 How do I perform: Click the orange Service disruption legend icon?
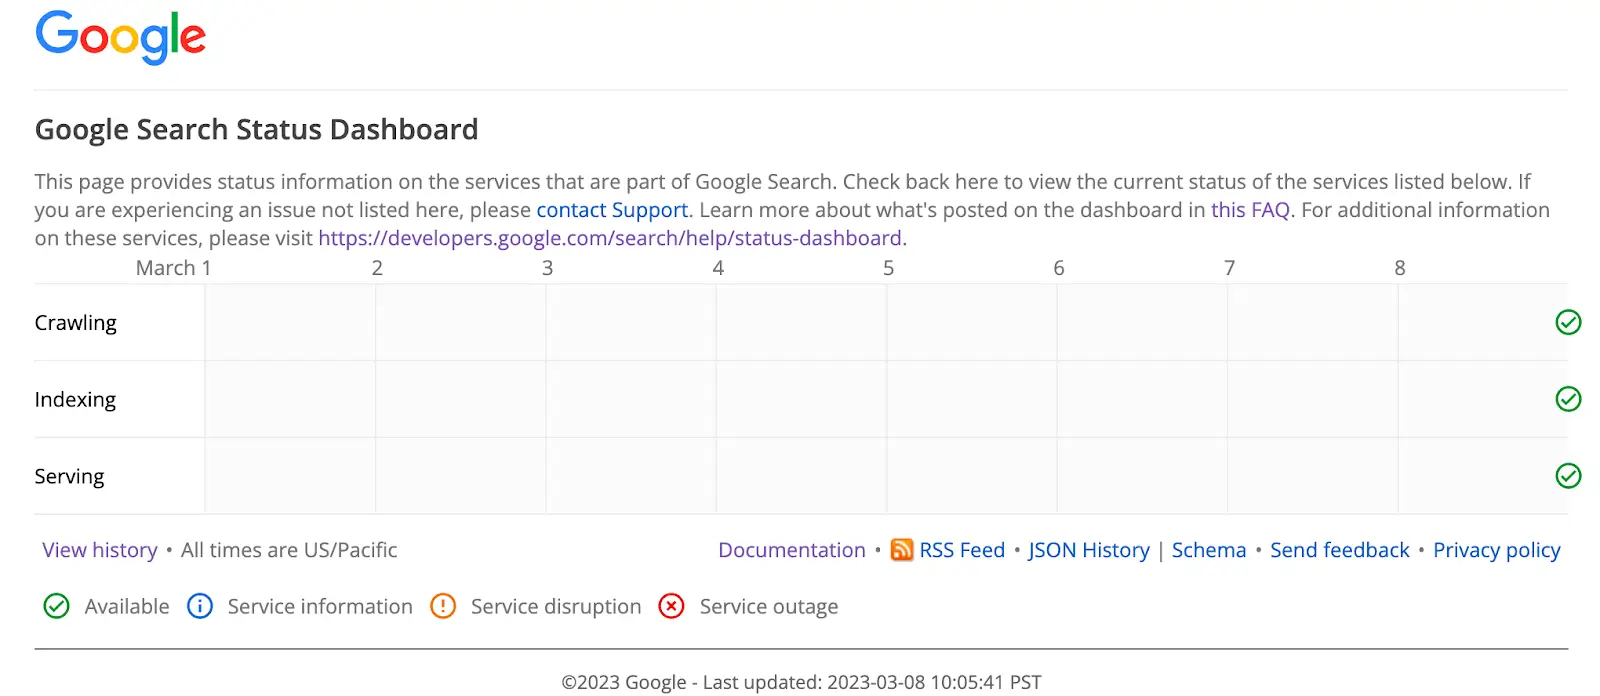pos(443,606)
